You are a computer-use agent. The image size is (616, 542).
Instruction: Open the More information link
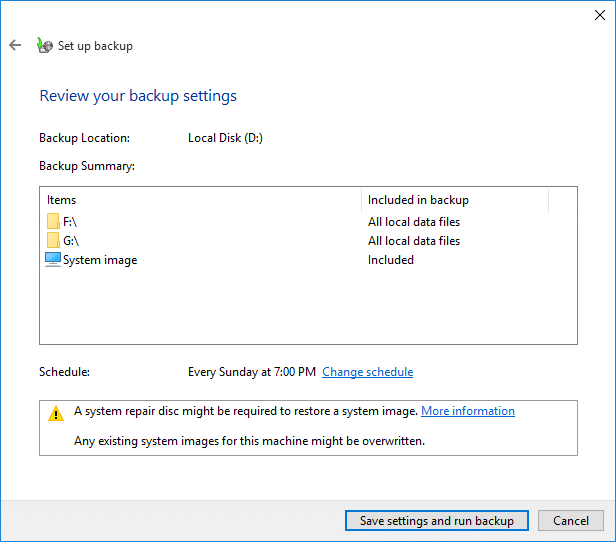[468, 411]
